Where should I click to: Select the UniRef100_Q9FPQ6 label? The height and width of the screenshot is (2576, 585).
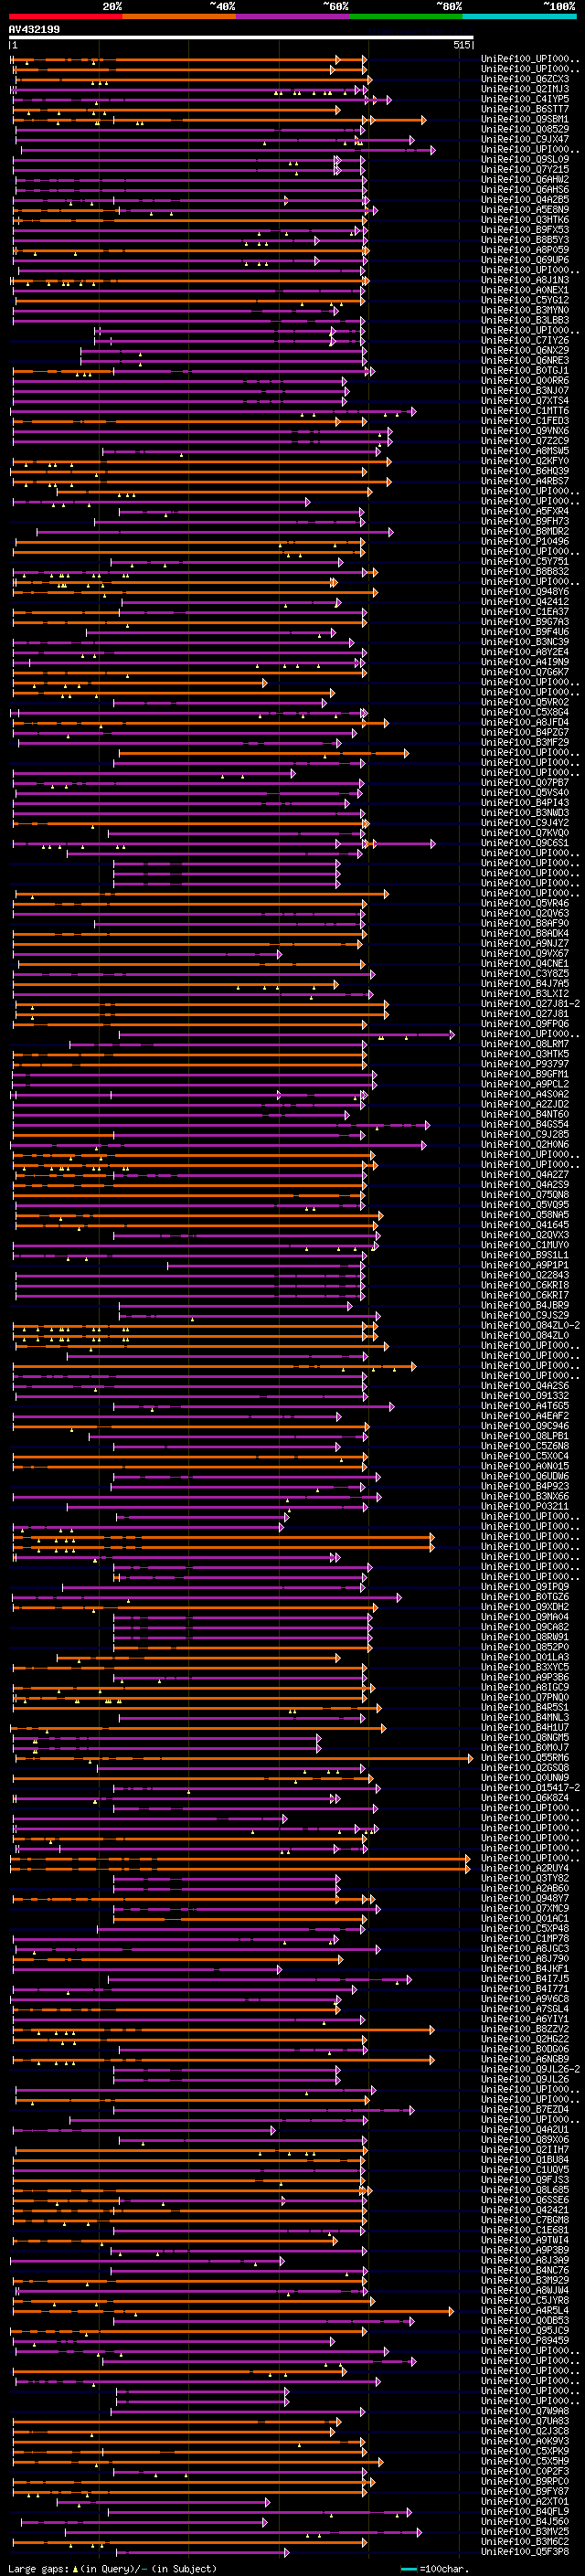(525, 1024)
